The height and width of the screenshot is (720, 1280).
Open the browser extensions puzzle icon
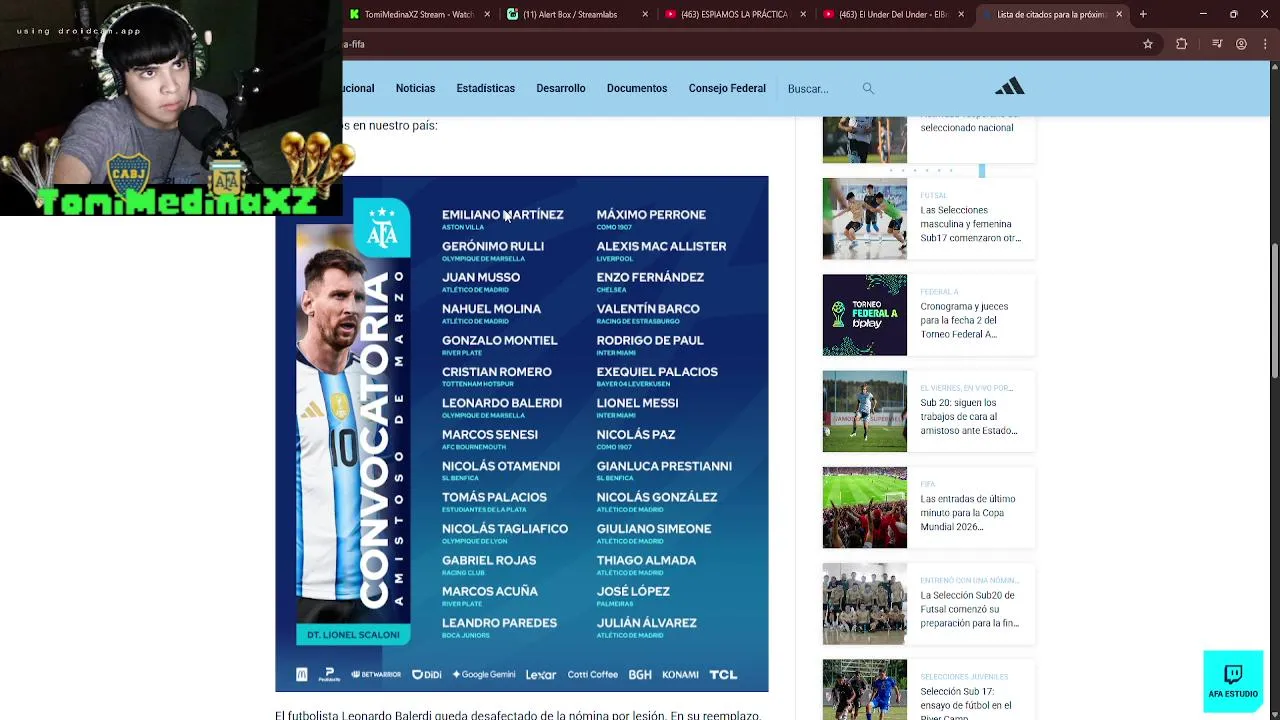coord(1181,44)
